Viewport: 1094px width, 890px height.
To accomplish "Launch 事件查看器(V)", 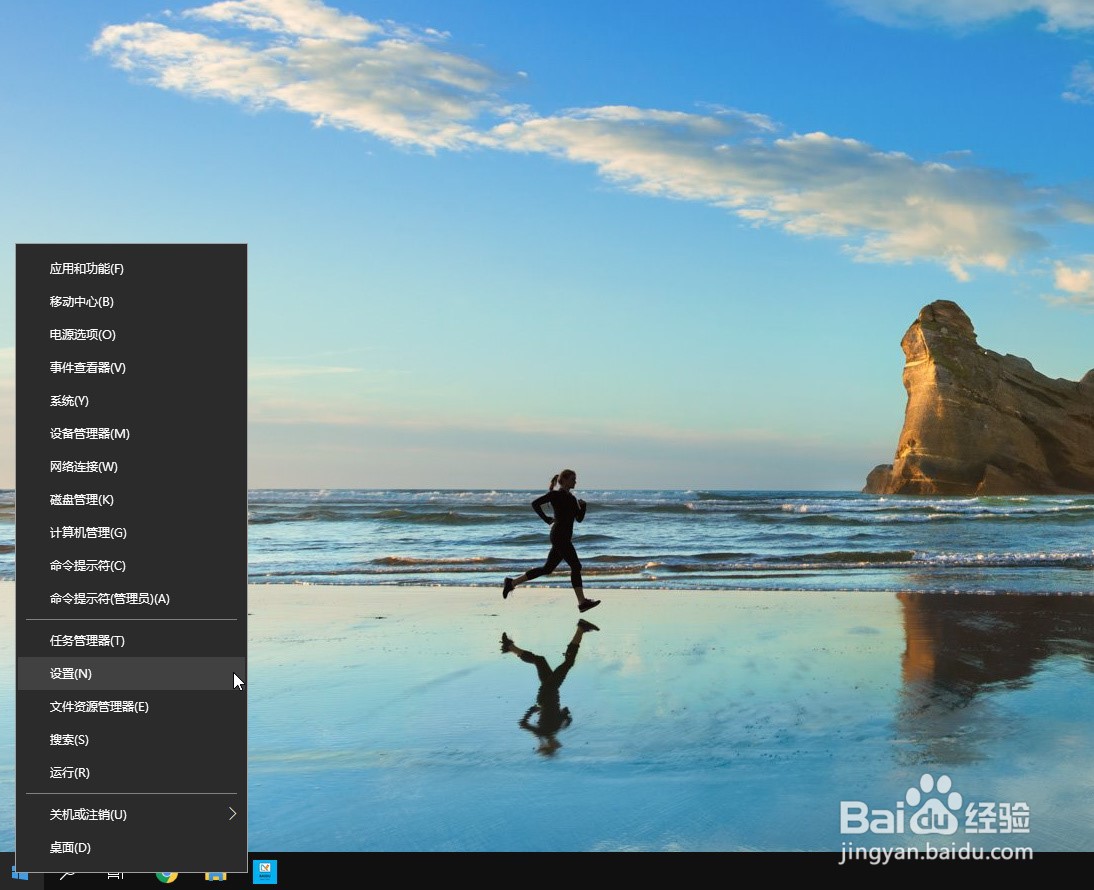I will tap(131, 368).
